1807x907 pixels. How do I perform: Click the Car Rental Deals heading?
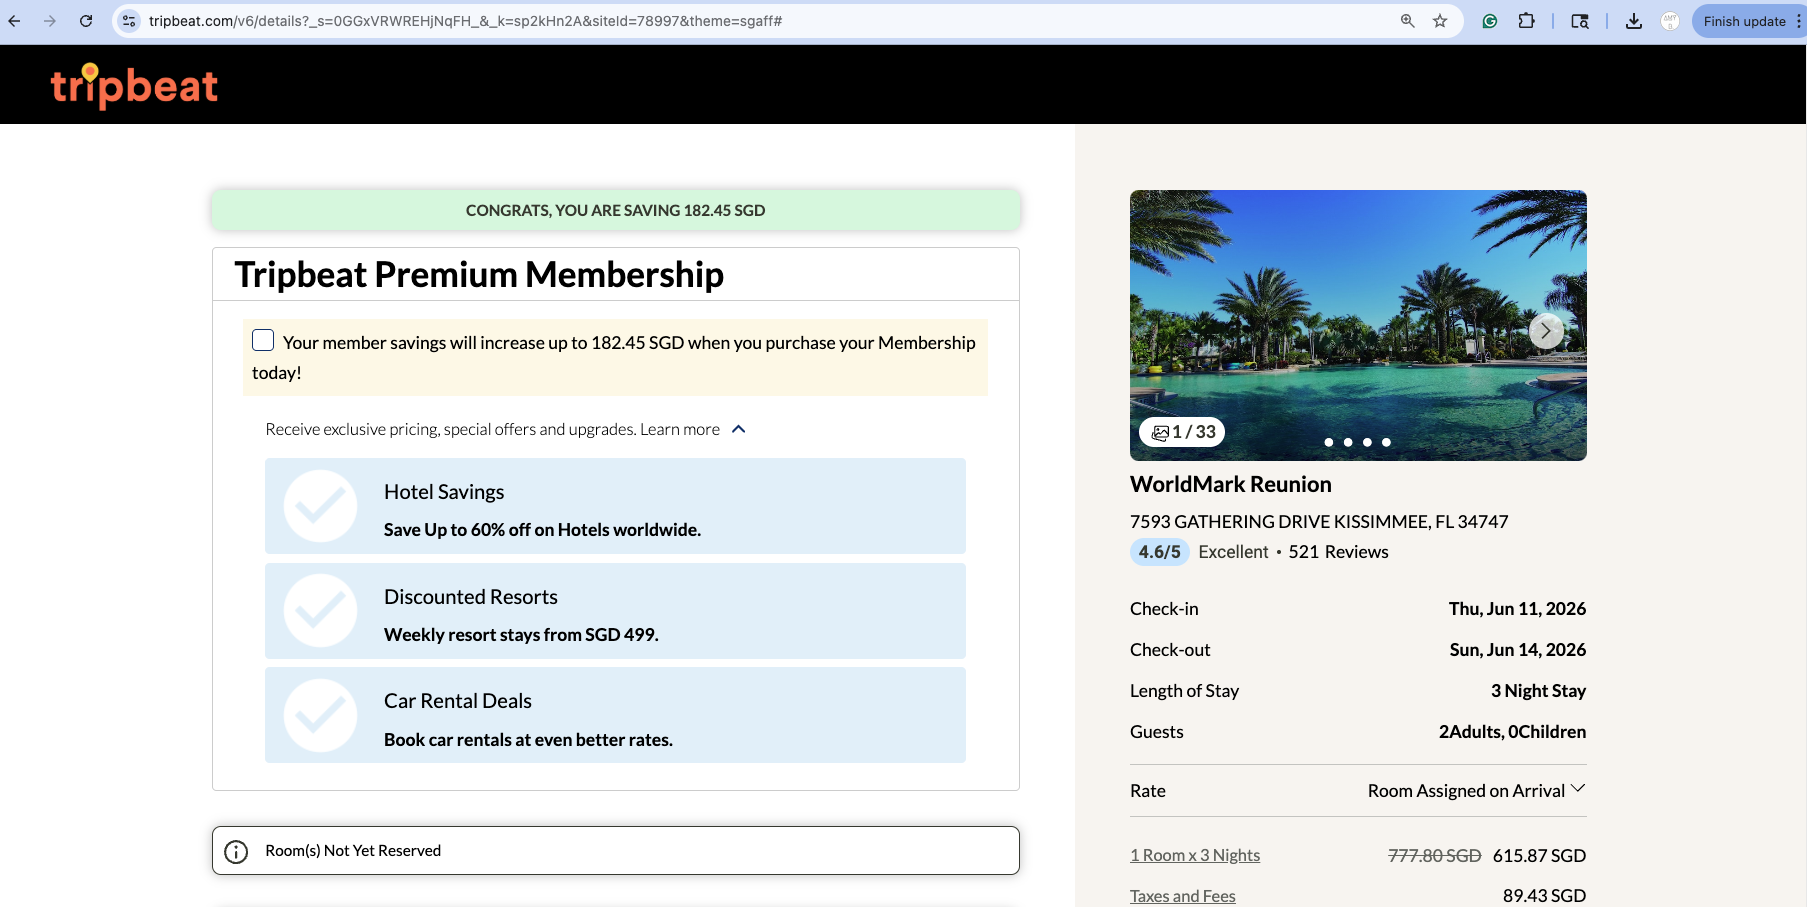click(458, 701)
